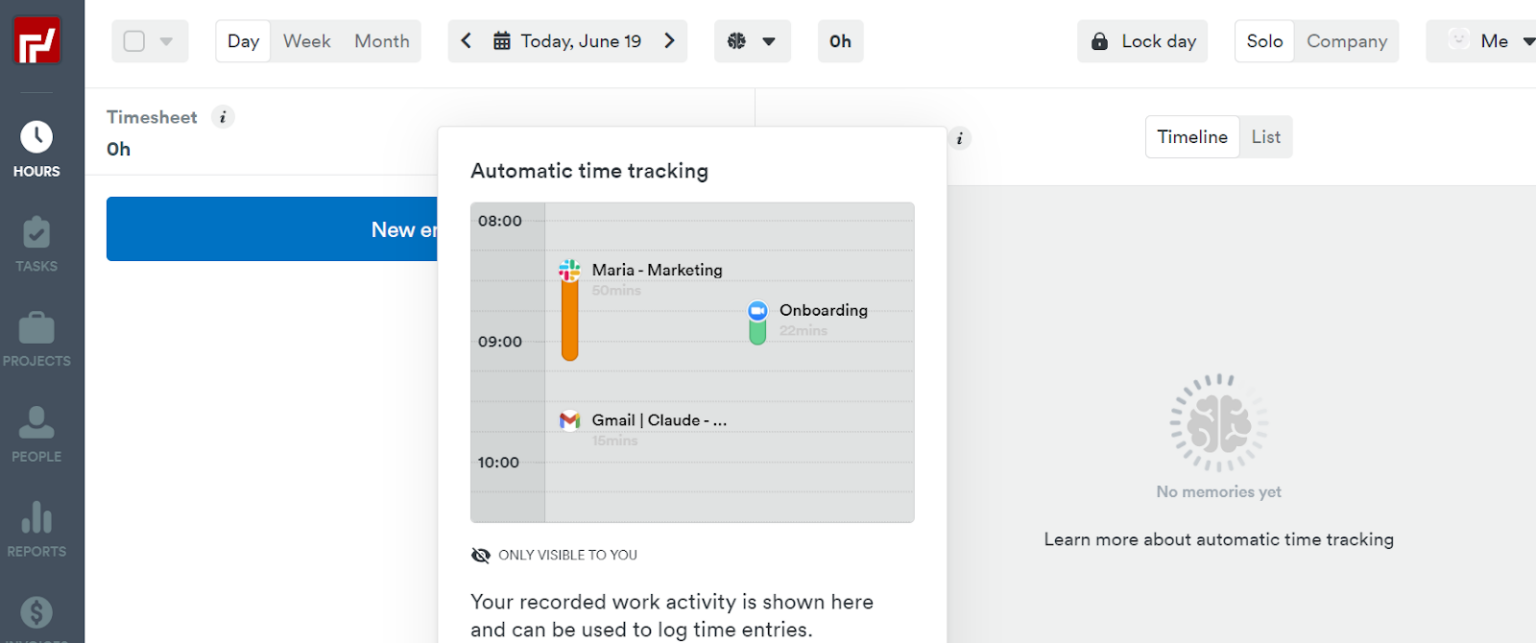
Task: Select the List tab instead of Timeline
Action: coord(1265,137)
